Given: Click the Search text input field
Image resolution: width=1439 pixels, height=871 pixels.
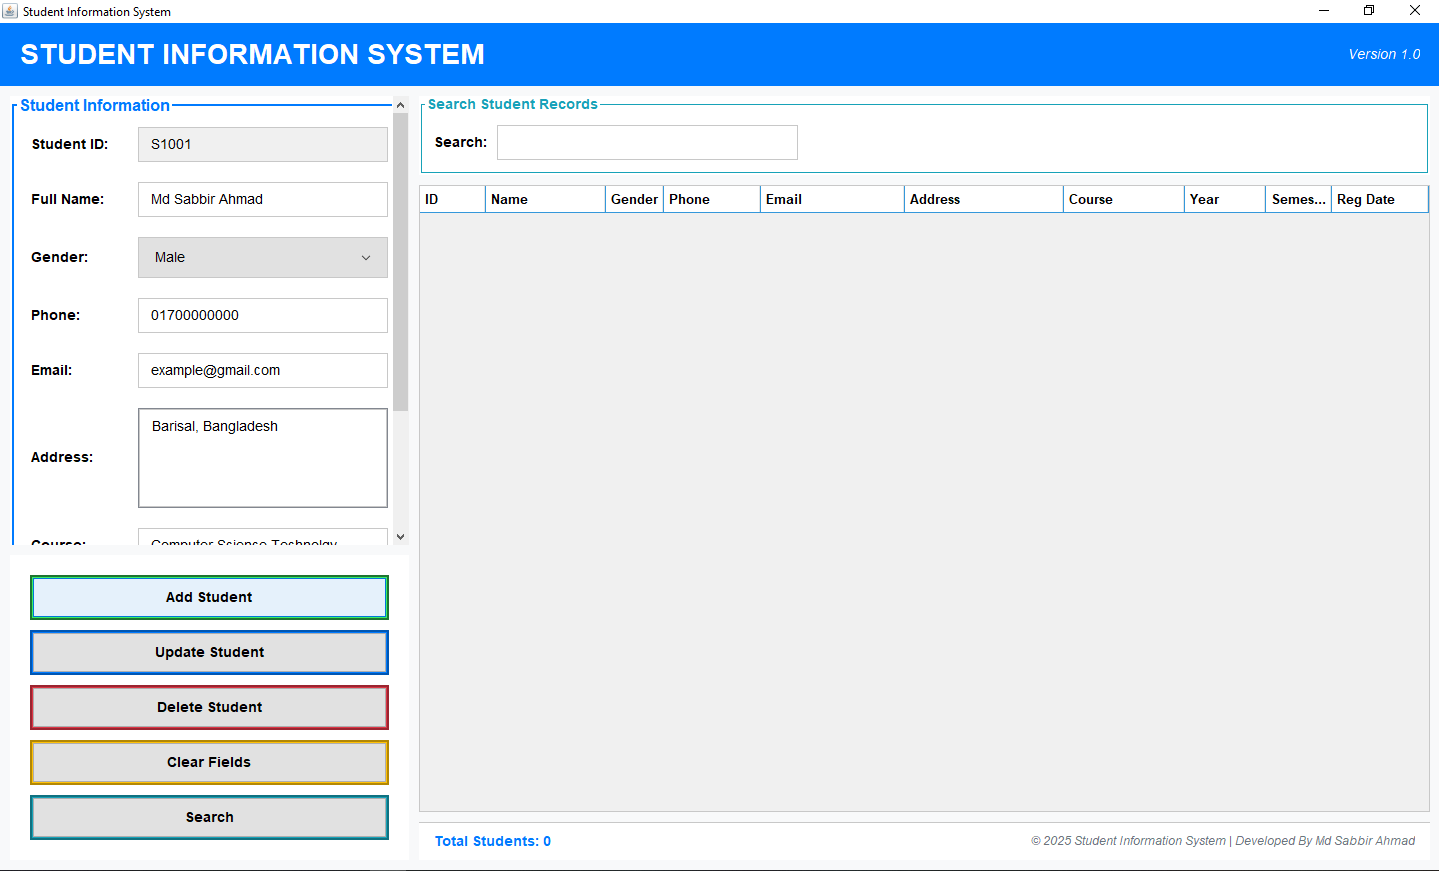Looking at the screenshot, I should coord(647,142).
